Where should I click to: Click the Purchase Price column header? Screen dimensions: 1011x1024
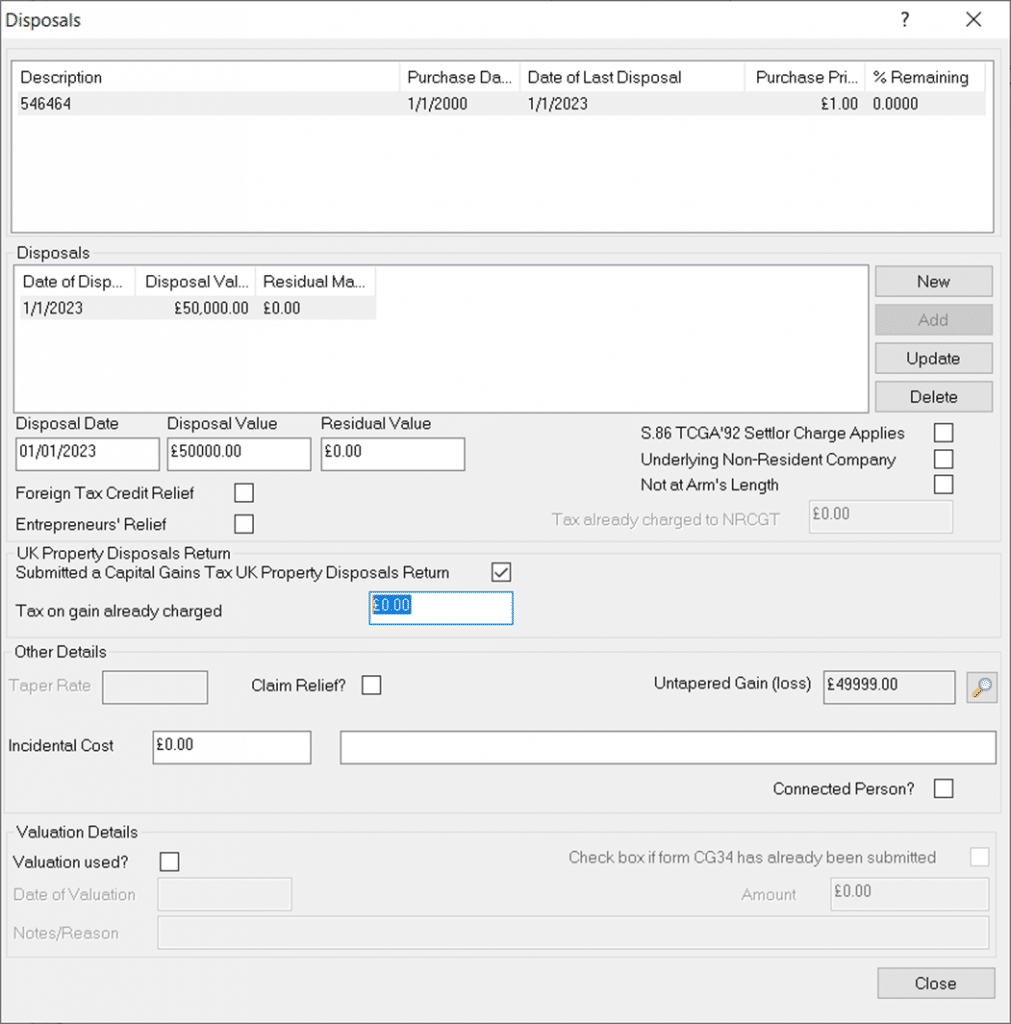(x=805, y=78)
